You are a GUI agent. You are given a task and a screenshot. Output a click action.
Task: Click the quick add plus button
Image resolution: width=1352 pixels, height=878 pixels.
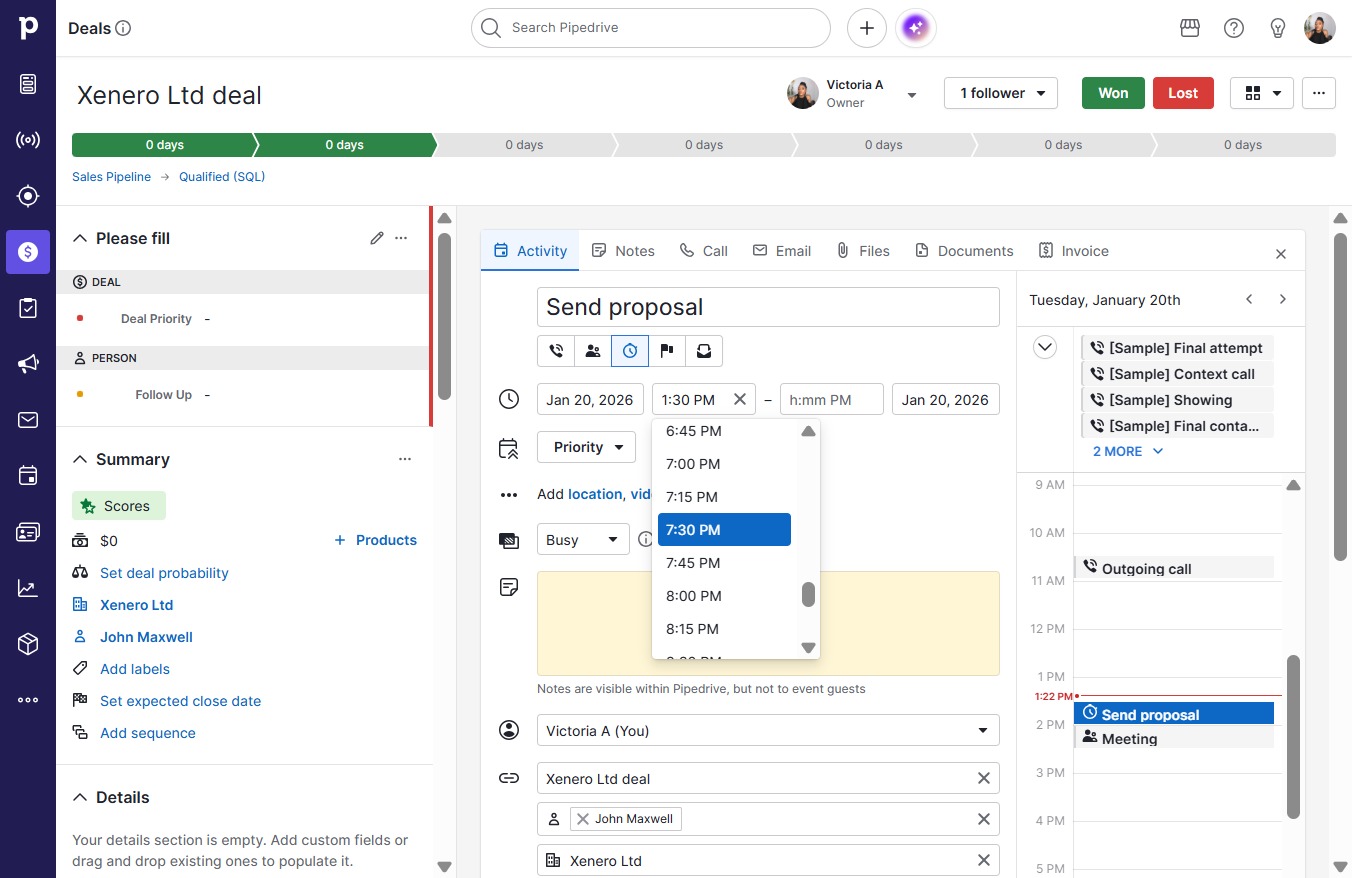tap(867, 28)
